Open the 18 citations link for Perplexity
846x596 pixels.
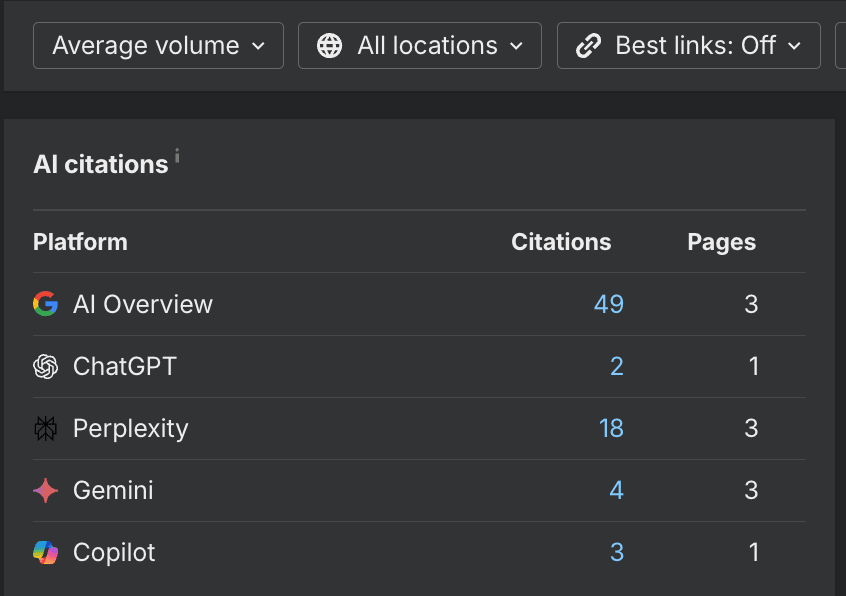pyautogui.click(x=611, y=429)
